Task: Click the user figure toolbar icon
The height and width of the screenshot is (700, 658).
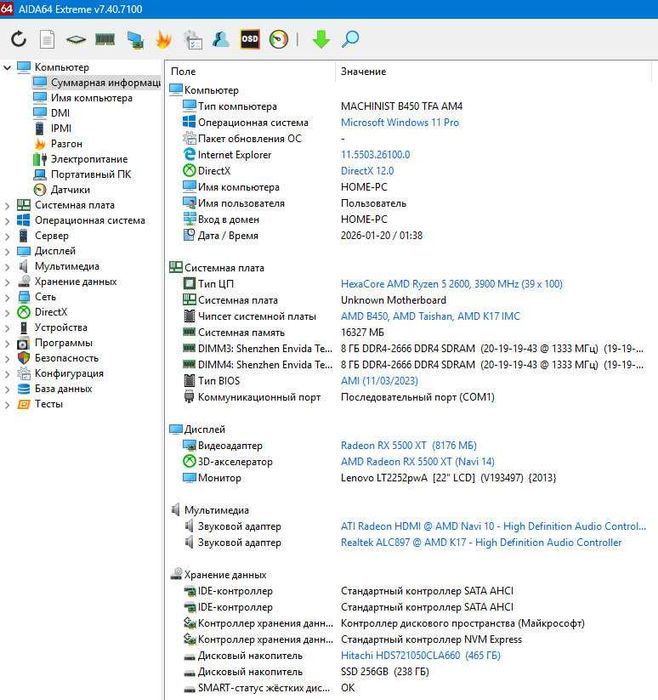Action: click(x=221, y=39)
